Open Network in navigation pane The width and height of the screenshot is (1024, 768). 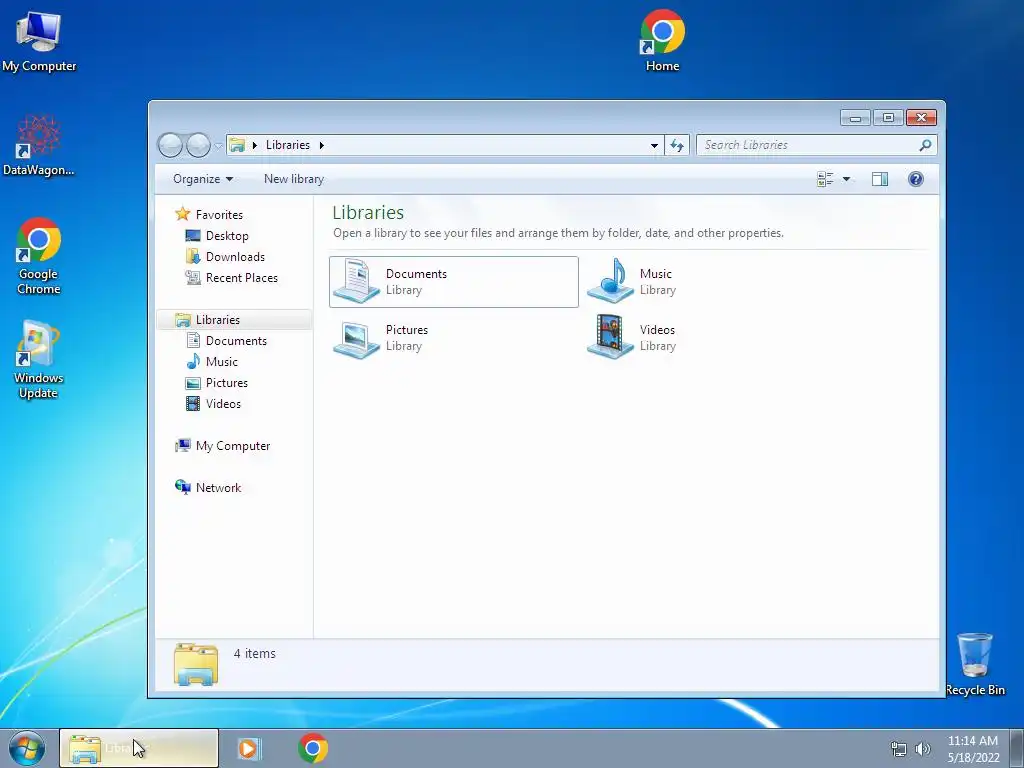pos(218,487)
